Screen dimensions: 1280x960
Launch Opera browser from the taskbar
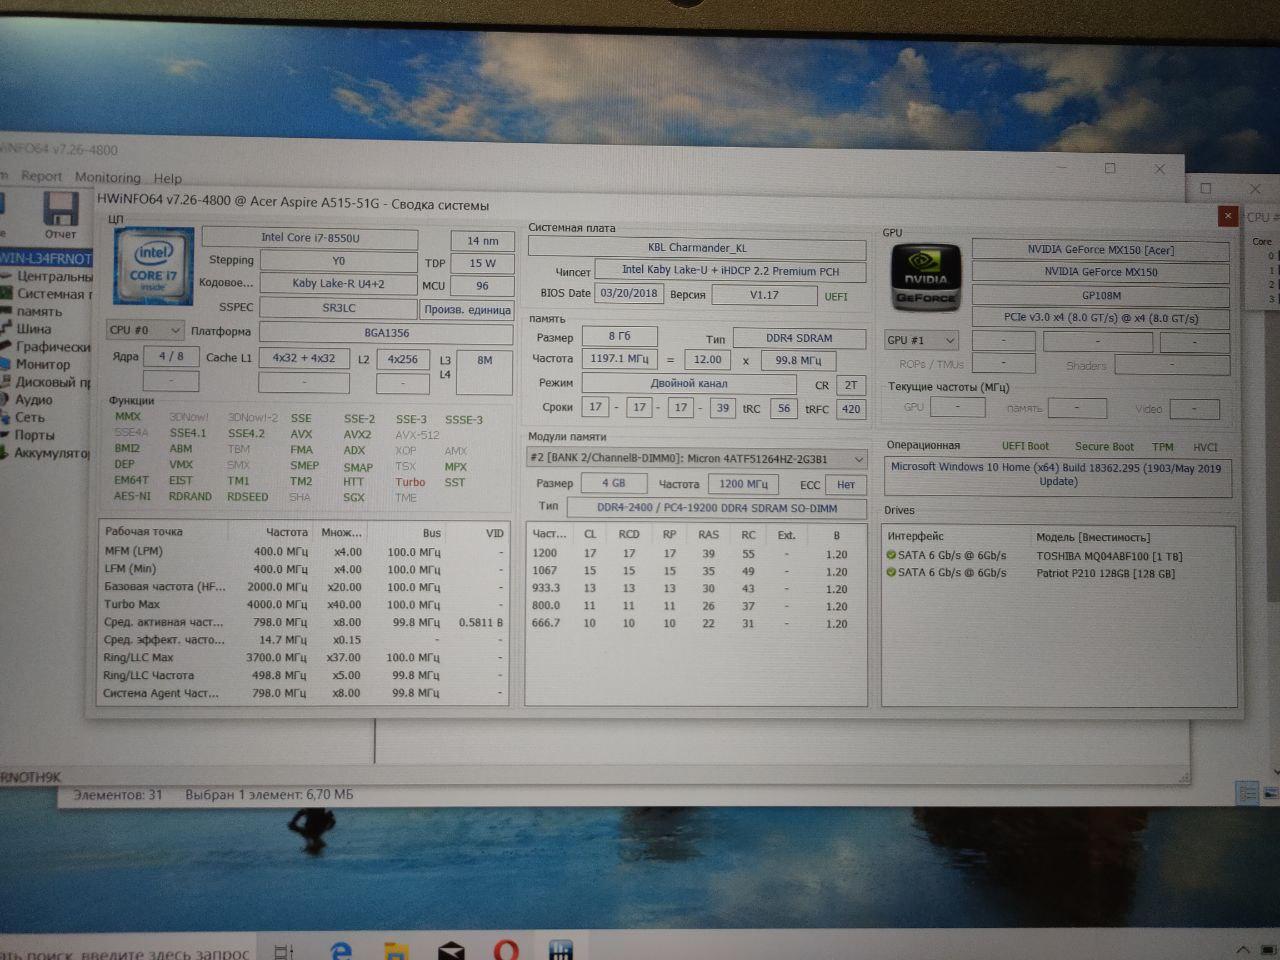(506, 950)
